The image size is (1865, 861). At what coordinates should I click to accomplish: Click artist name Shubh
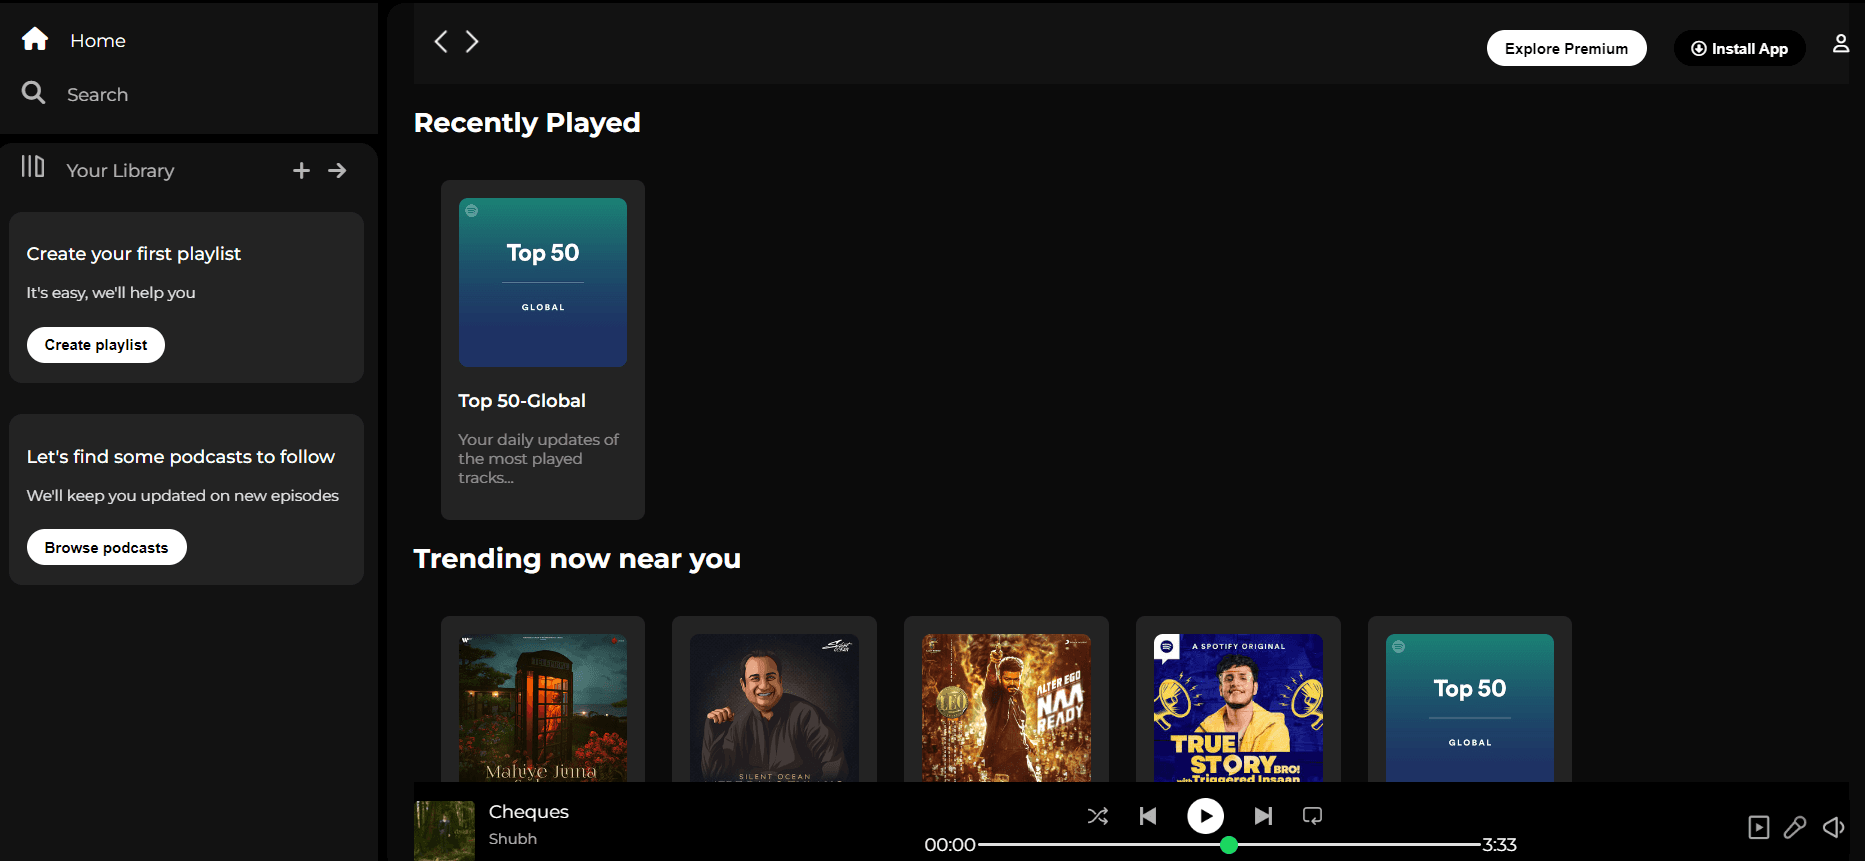[x=513, y=839]
